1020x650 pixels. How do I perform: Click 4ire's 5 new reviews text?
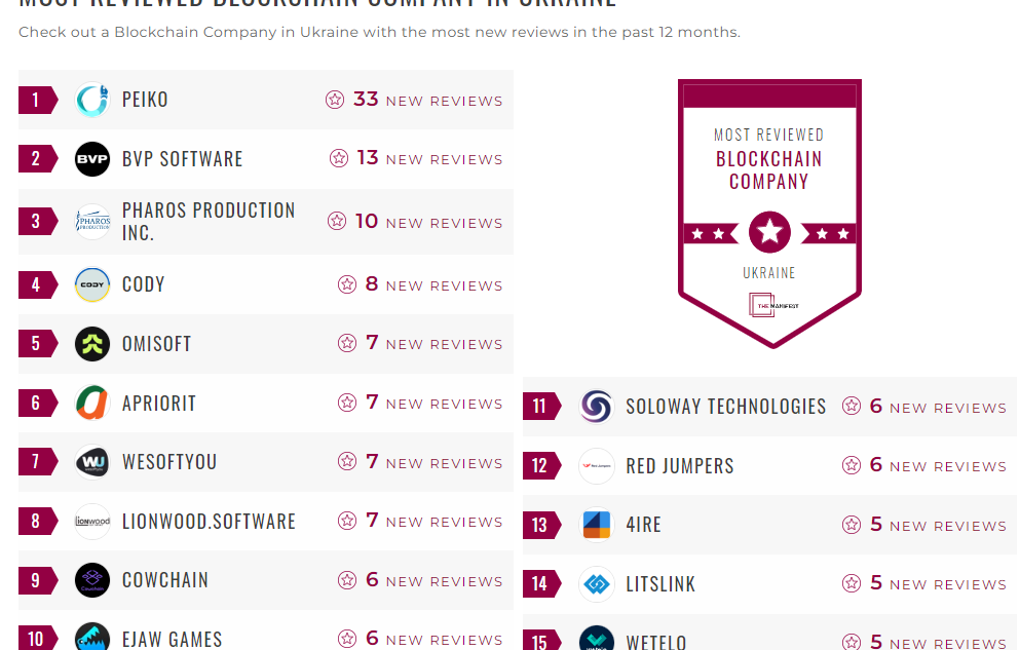click(x=938, y=524)
